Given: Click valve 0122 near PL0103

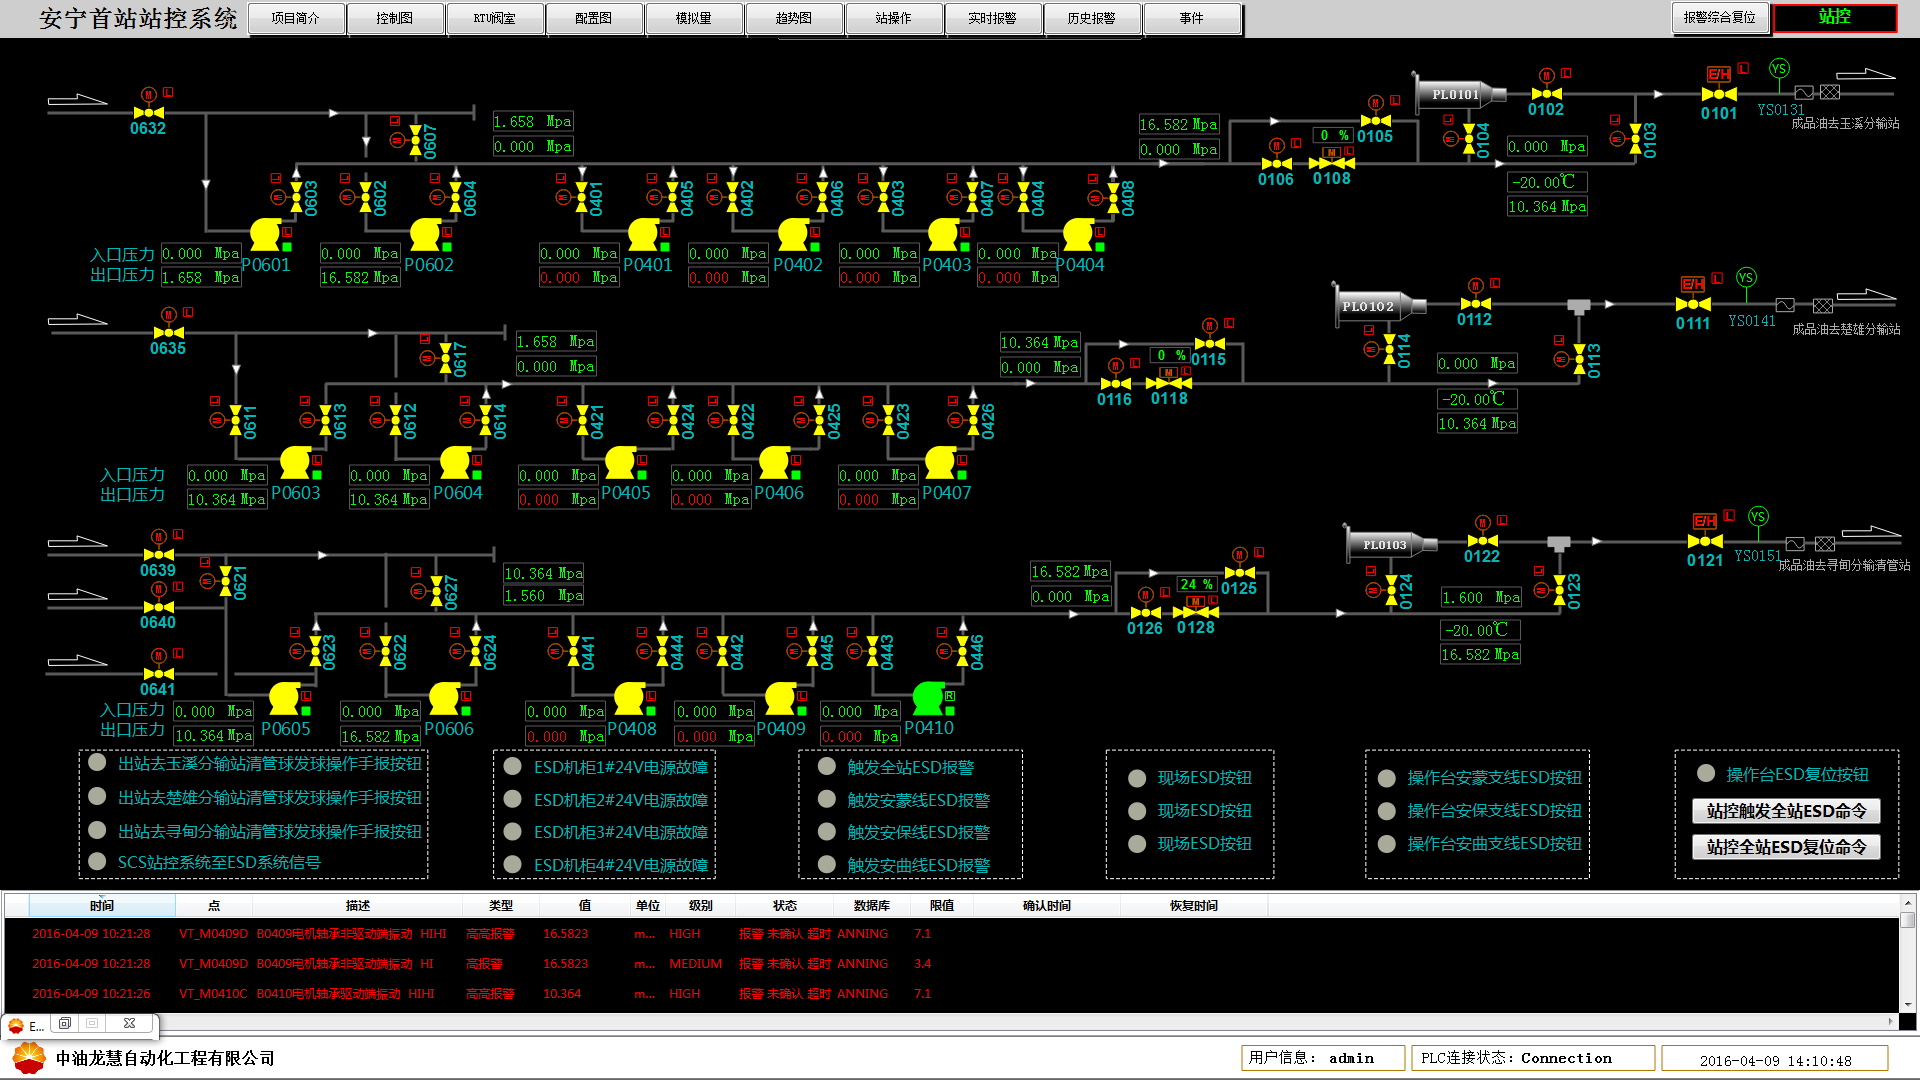Looking at the screenshot, I should (x=1482, y=541).
